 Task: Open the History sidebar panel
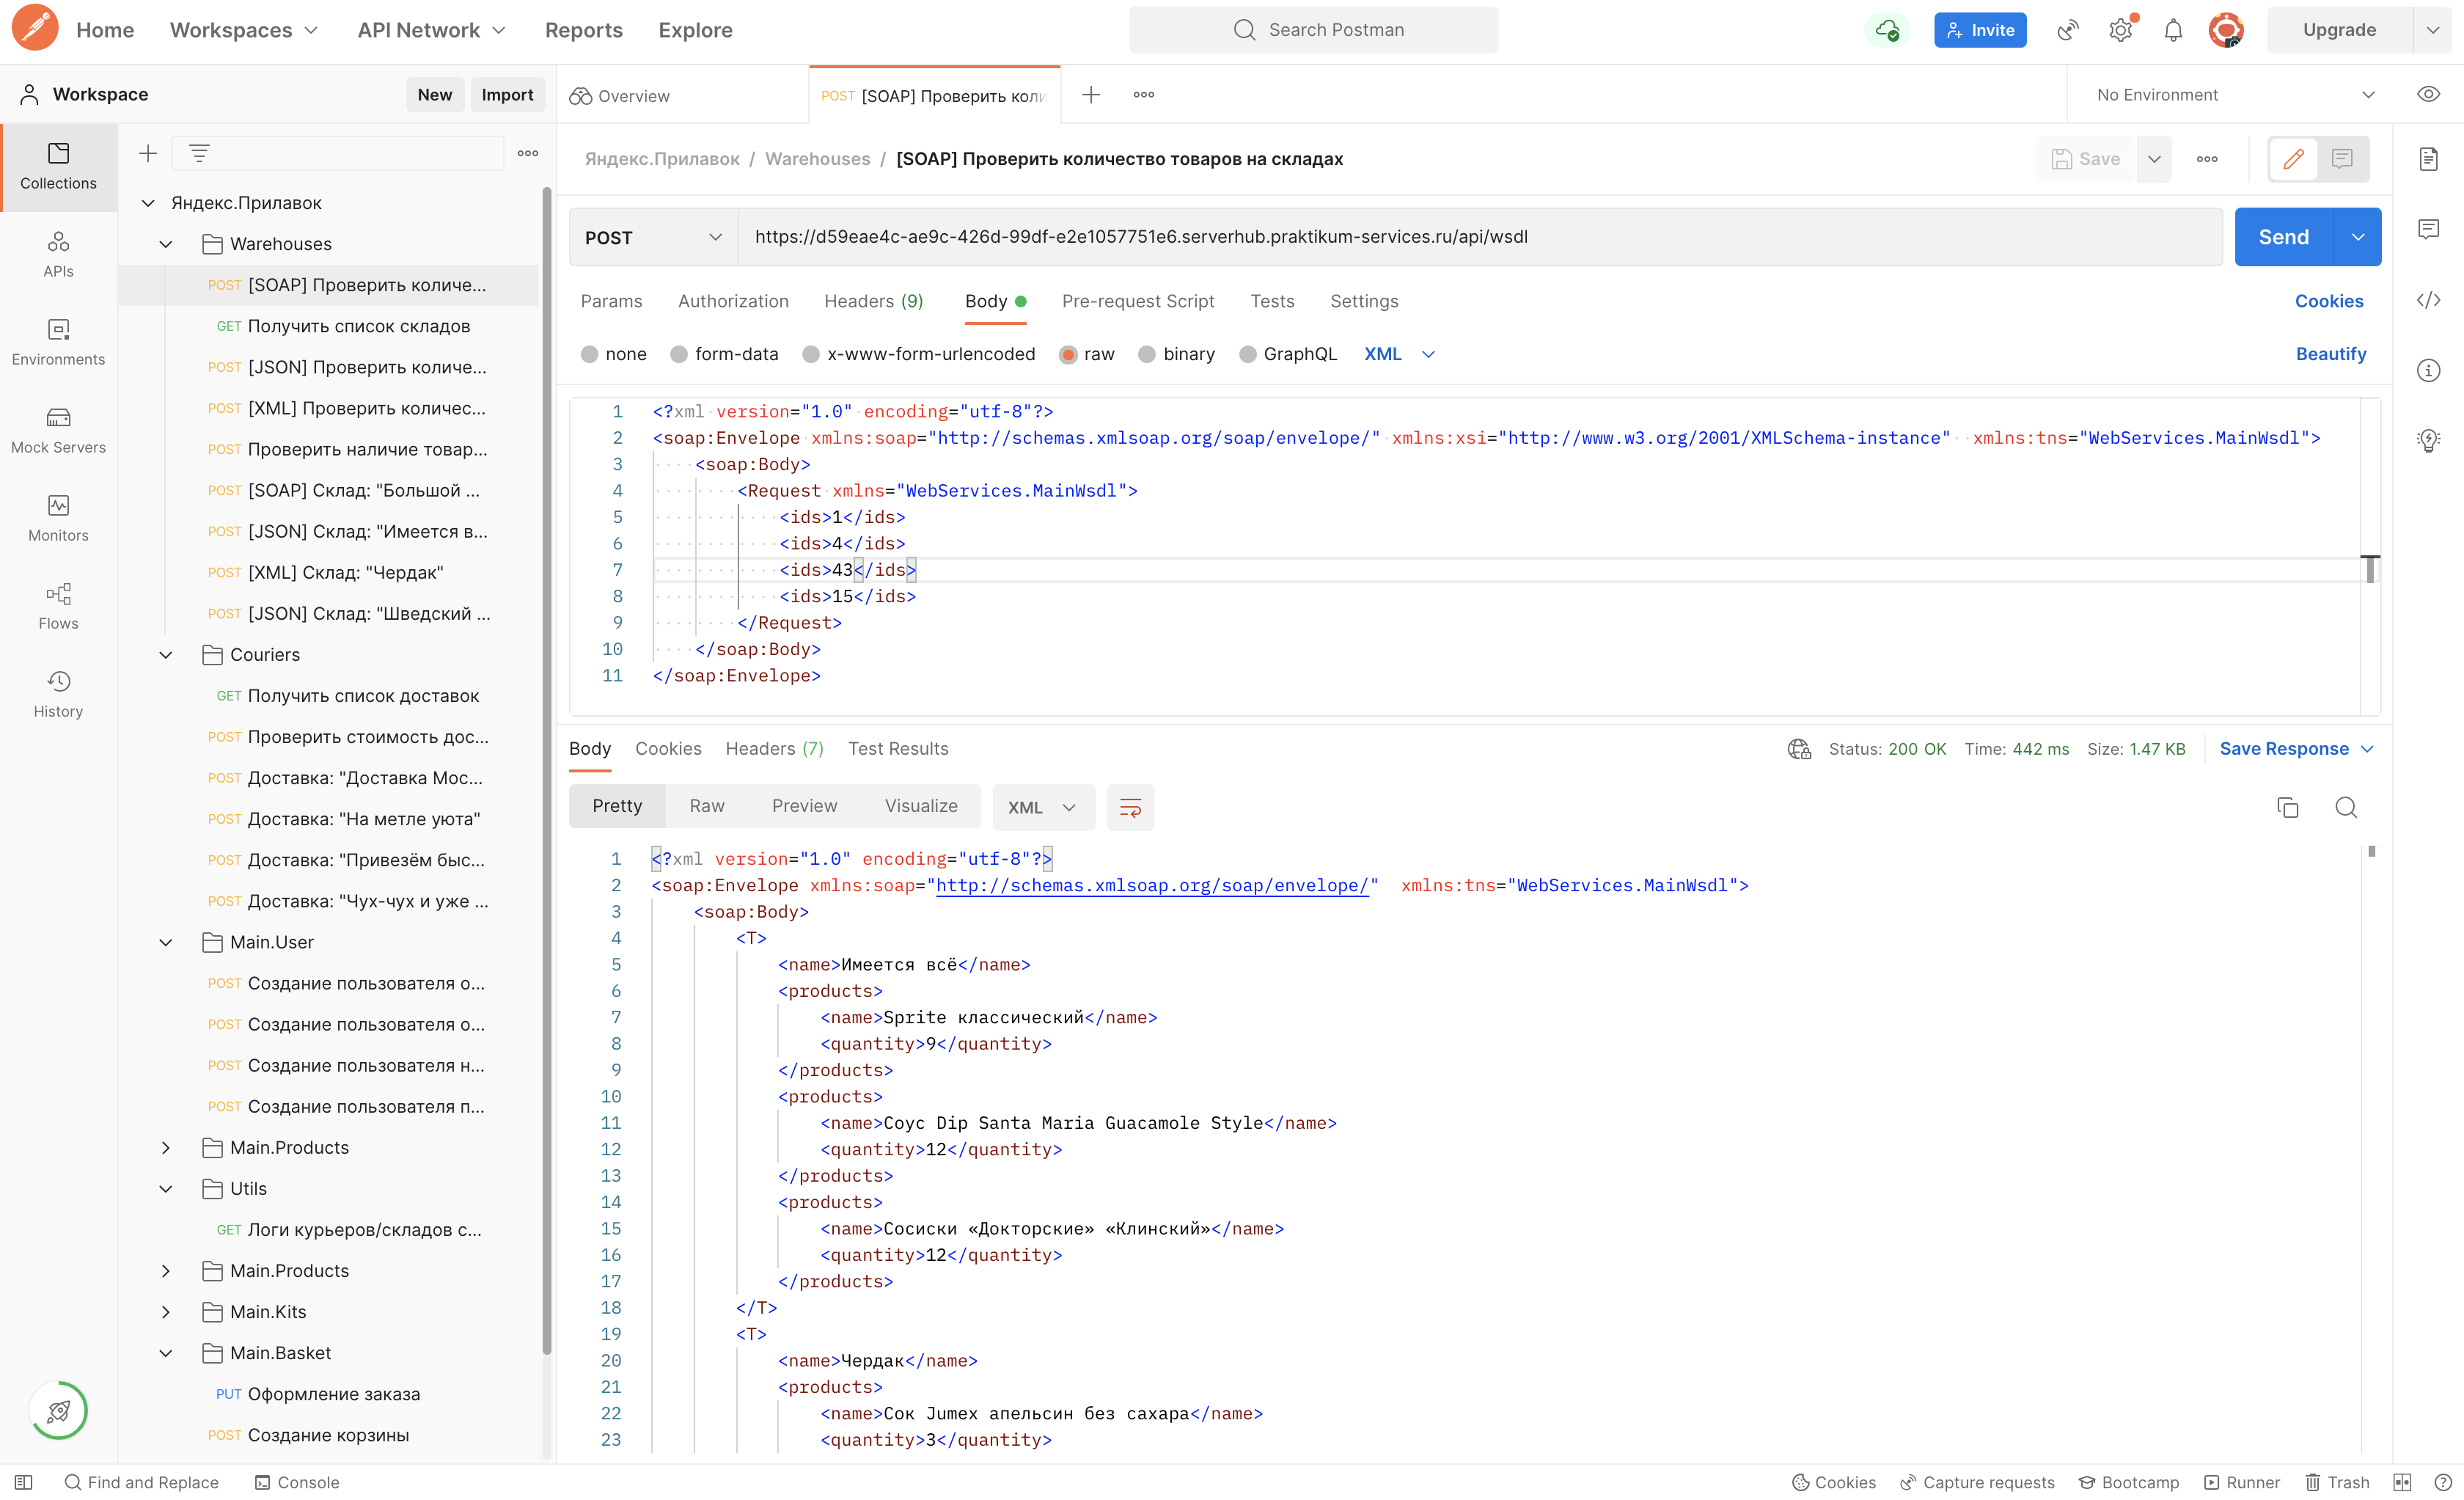pos(58,694)
